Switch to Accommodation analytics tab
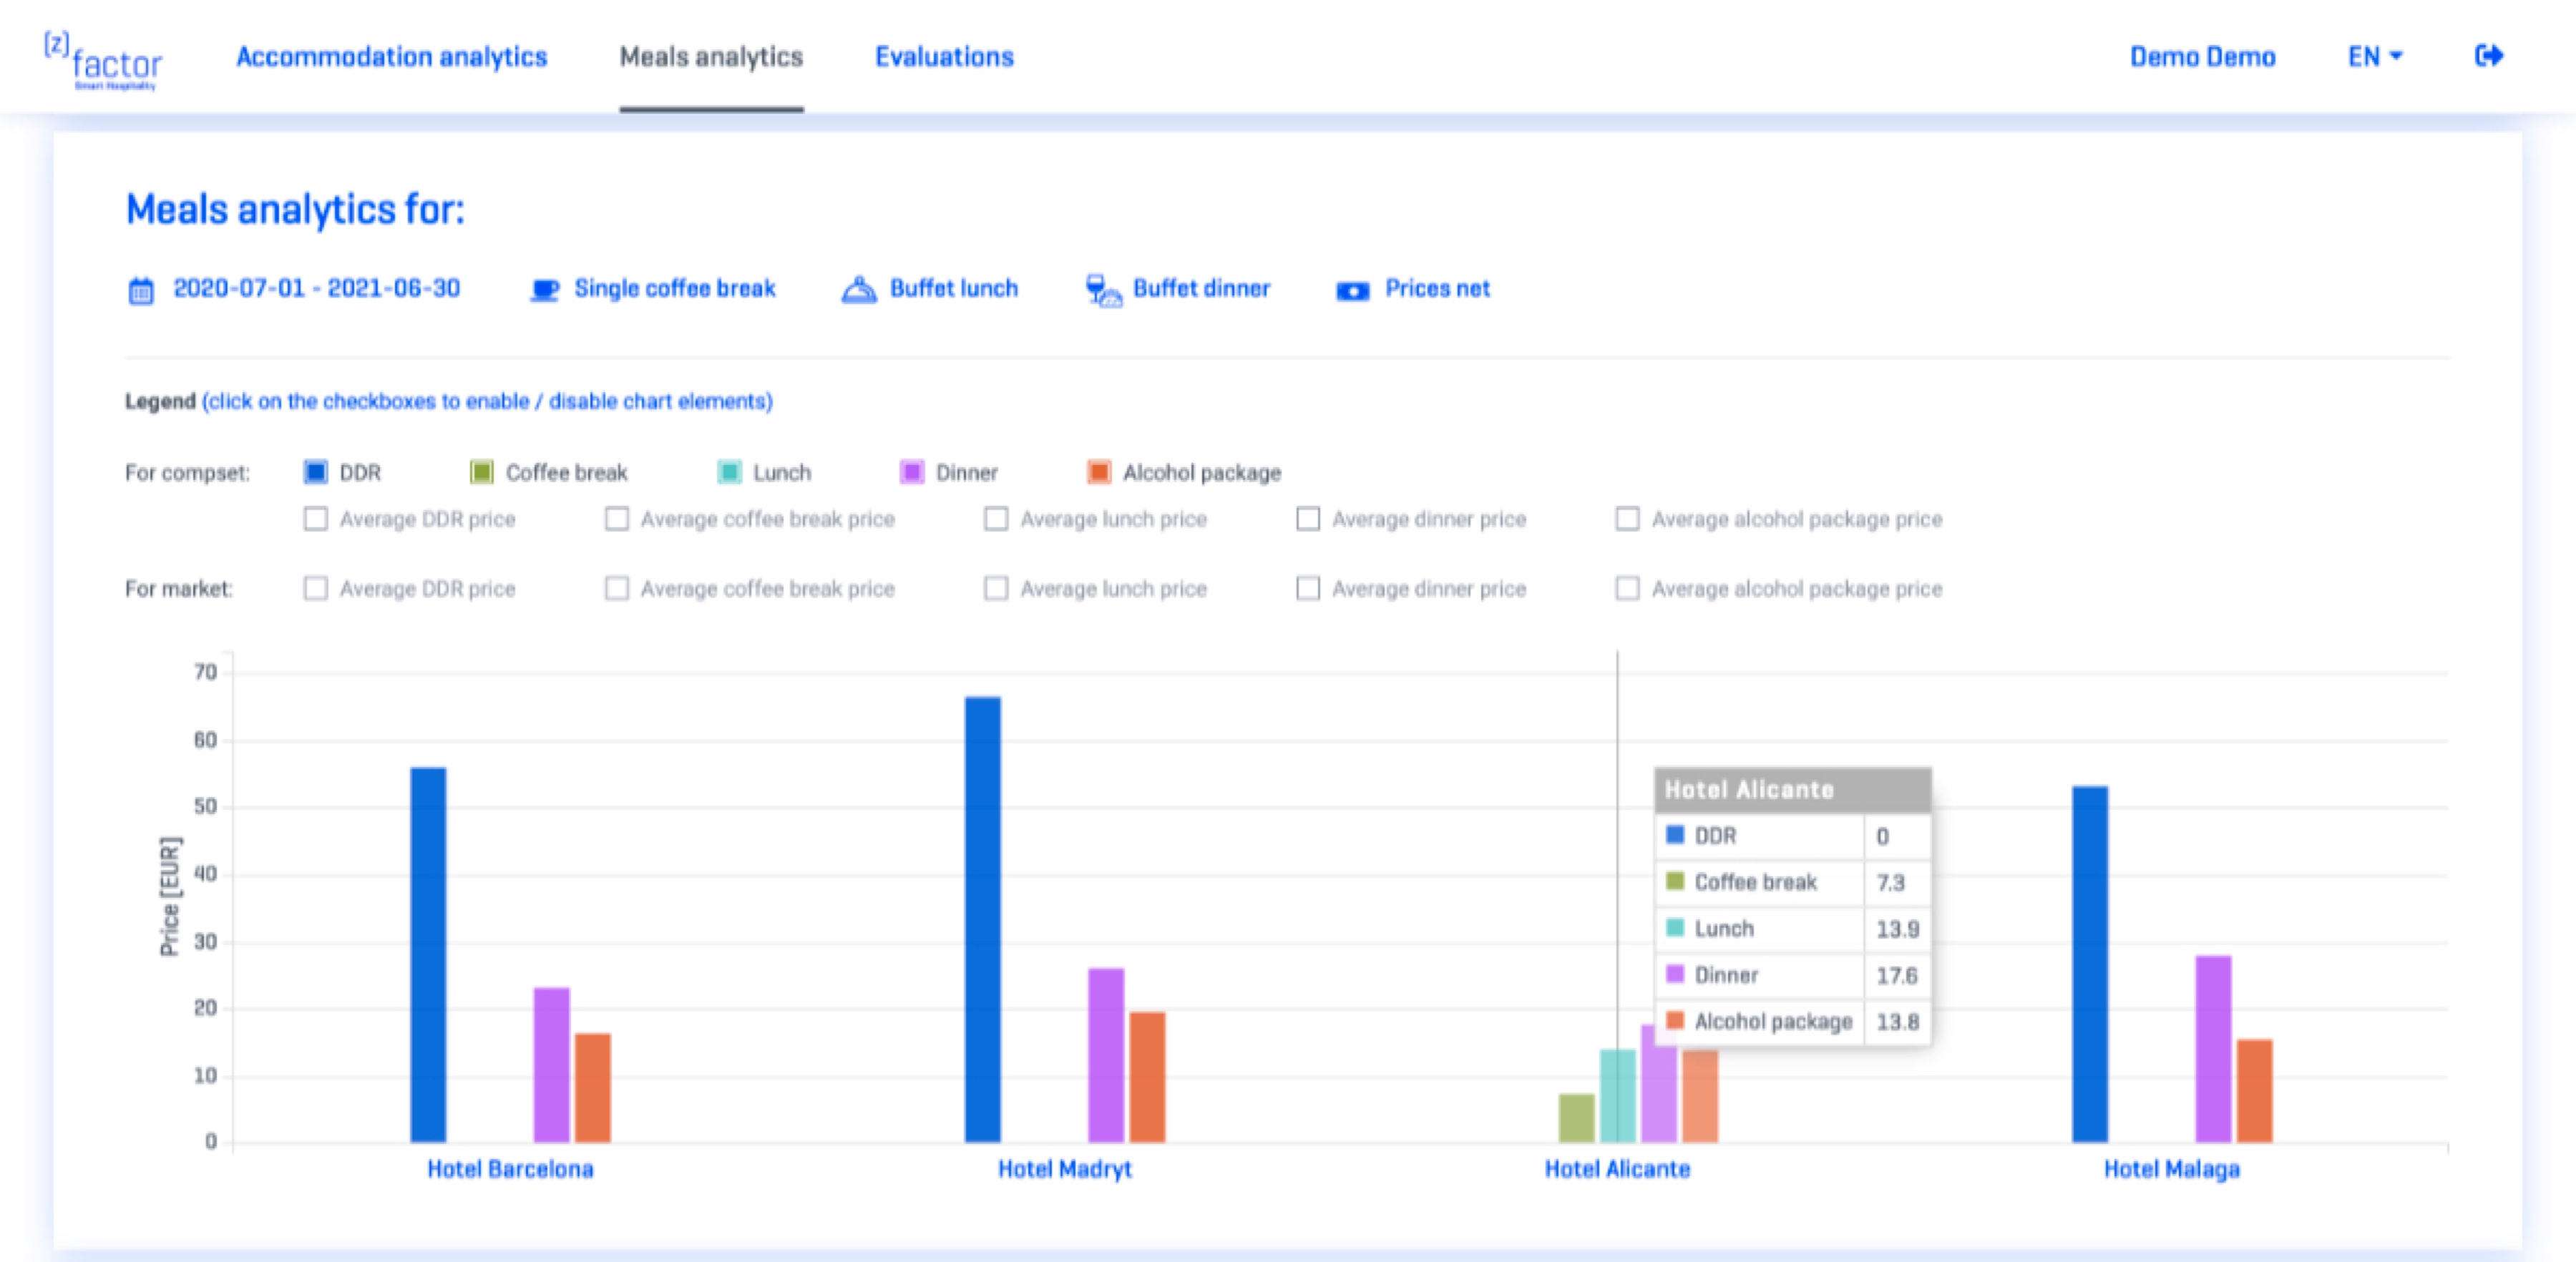2576x1262 pixels. click(x=391, y=57)
